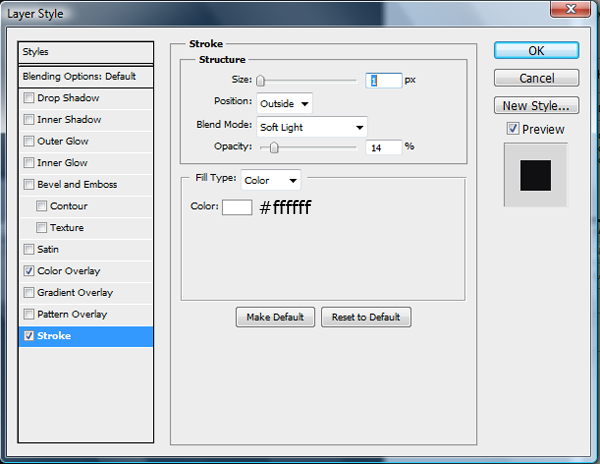Open Blending Options: Default
The height and width of the screenshot is (464, 600).
coord(86,77)
